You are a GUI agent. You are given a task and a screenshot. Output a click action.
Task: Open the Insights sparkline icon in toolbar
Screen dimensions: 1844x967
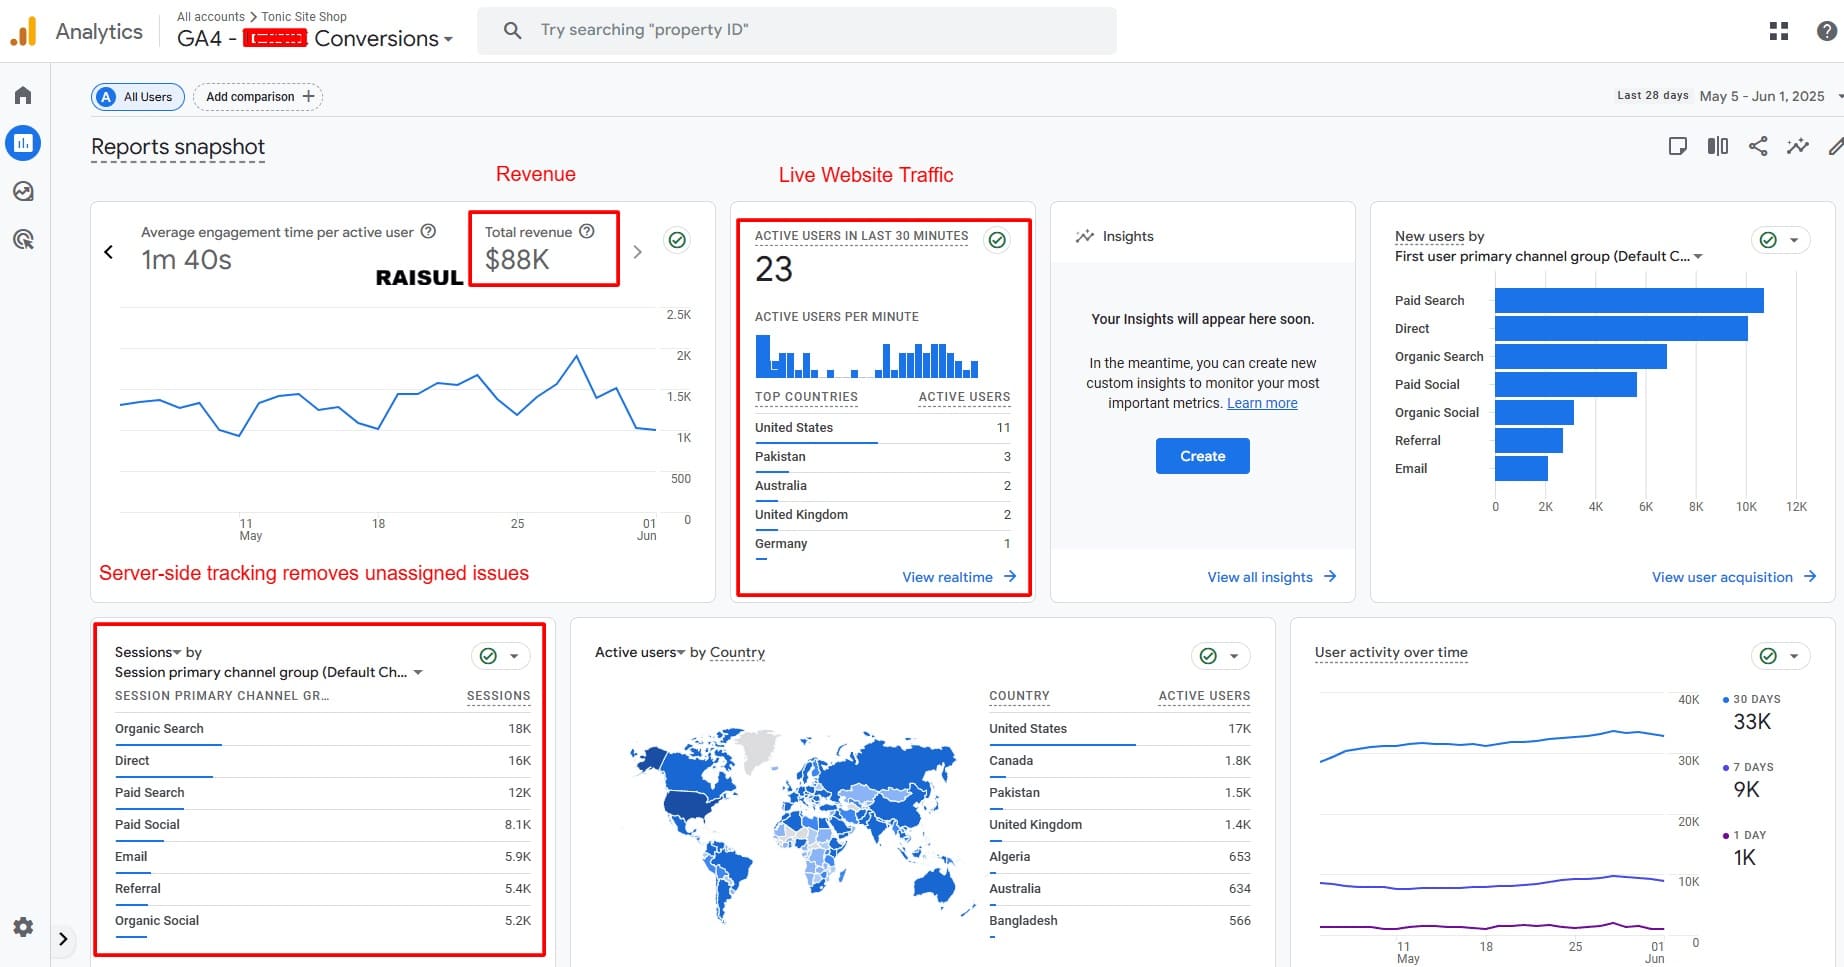[1797, 146]
